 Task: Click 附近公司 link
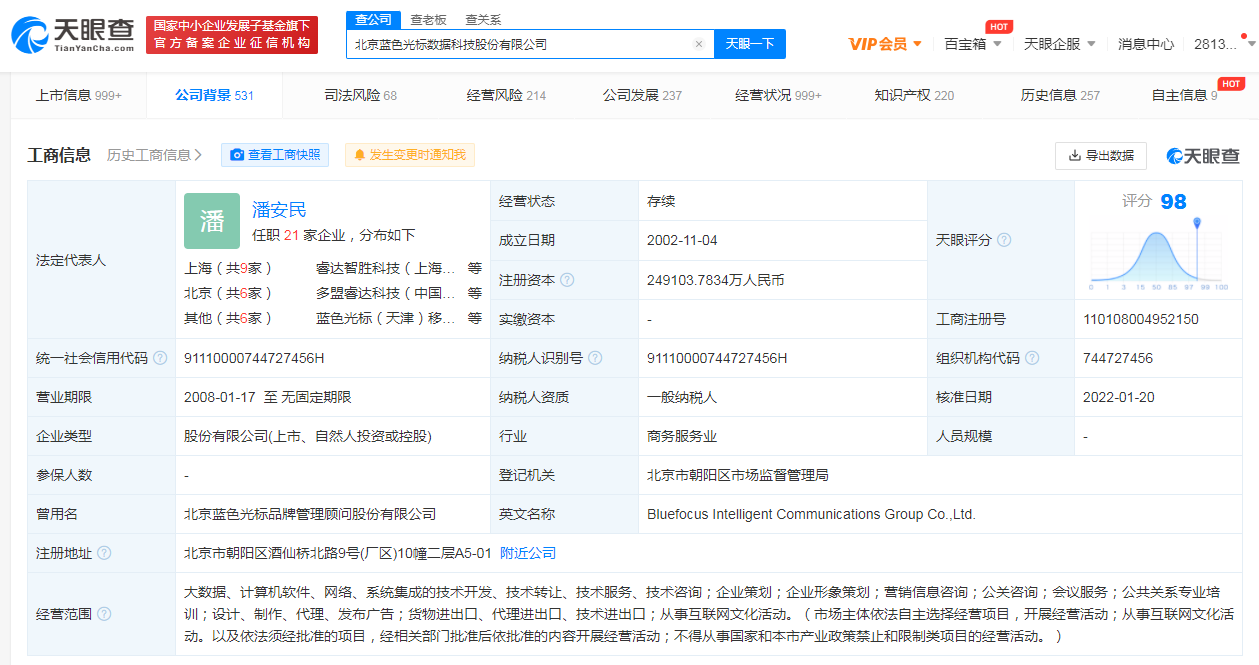point(528,553)
